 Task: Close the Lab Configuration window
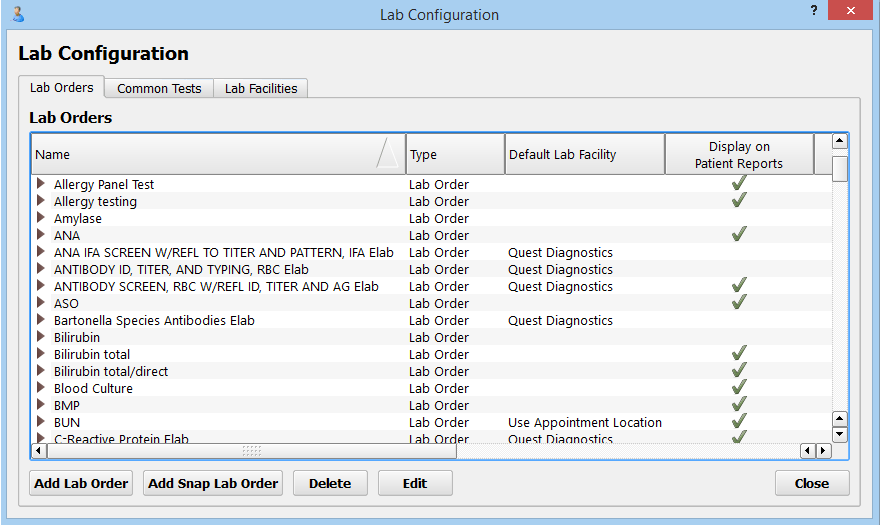850,10
